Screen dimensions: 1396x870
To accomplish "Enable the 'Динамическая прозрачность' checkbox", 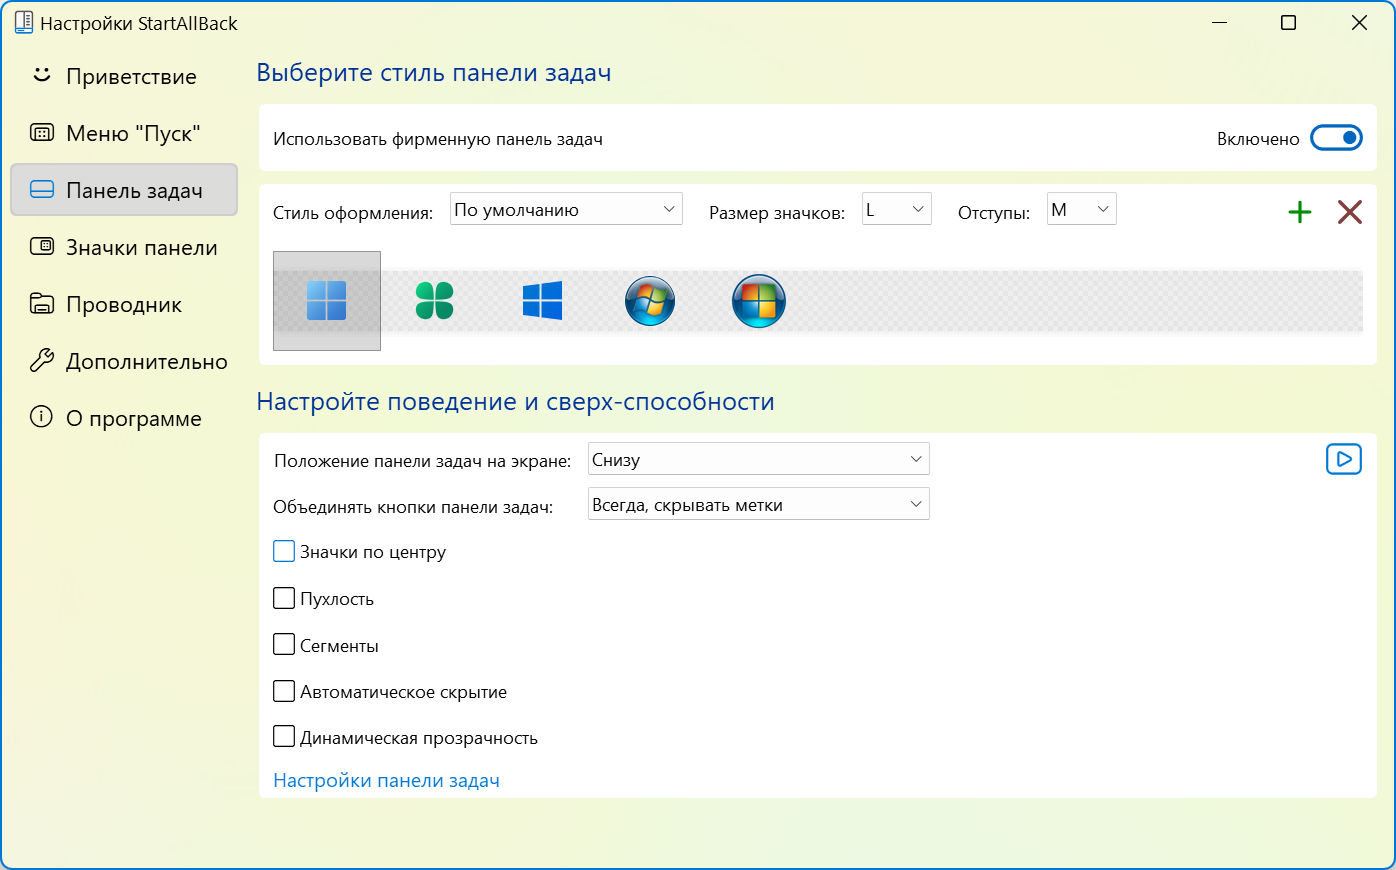I will pos(283,737).
